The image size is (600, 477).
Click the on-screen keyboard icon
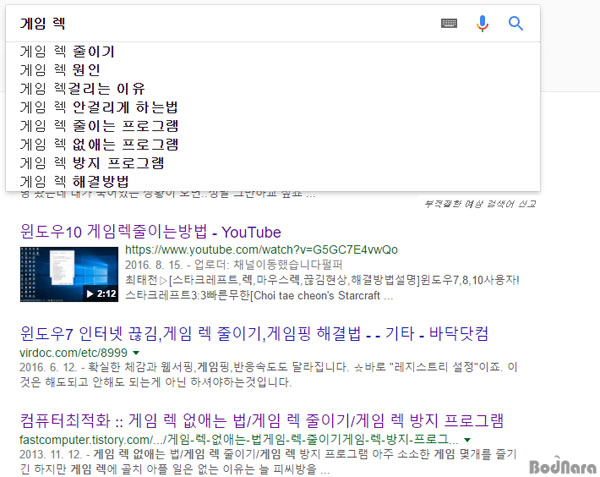450,24
